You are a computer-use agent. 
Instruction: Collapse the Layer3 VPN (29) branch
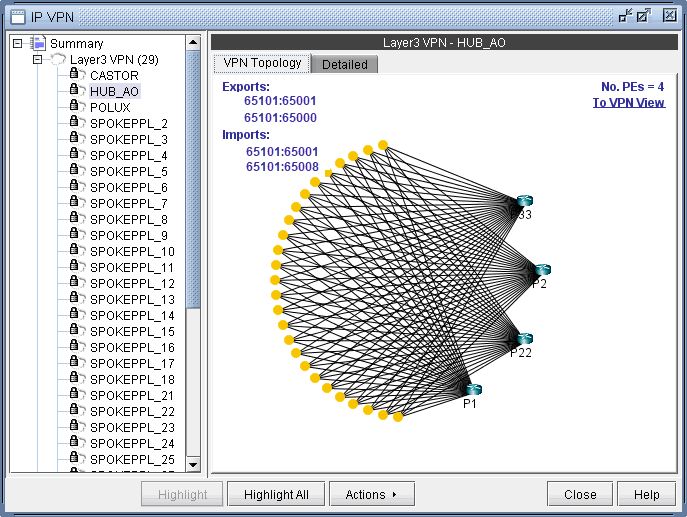[38, 60]
